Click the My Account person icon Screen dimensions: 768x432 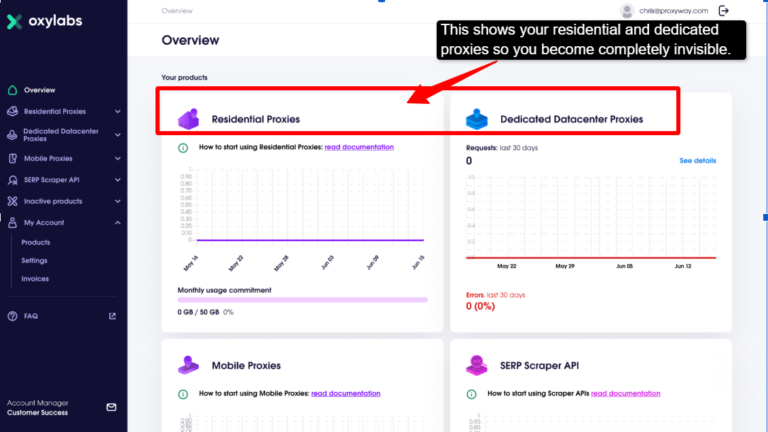[x=12, y=223]
